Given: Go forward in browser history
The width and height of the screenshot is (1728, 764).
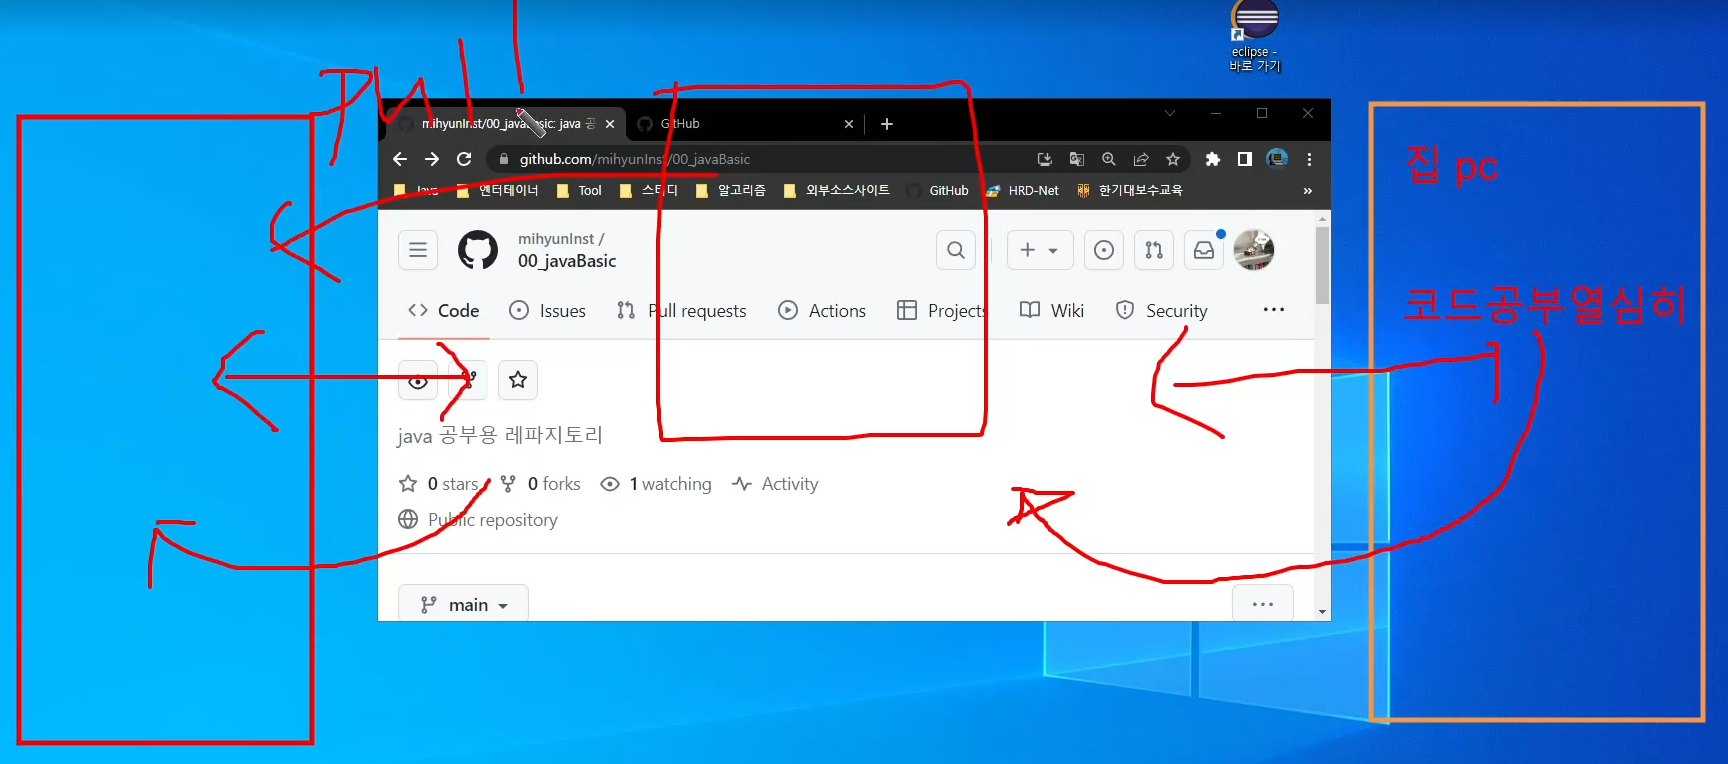Looking at the screenshot, I should (432, 159).
